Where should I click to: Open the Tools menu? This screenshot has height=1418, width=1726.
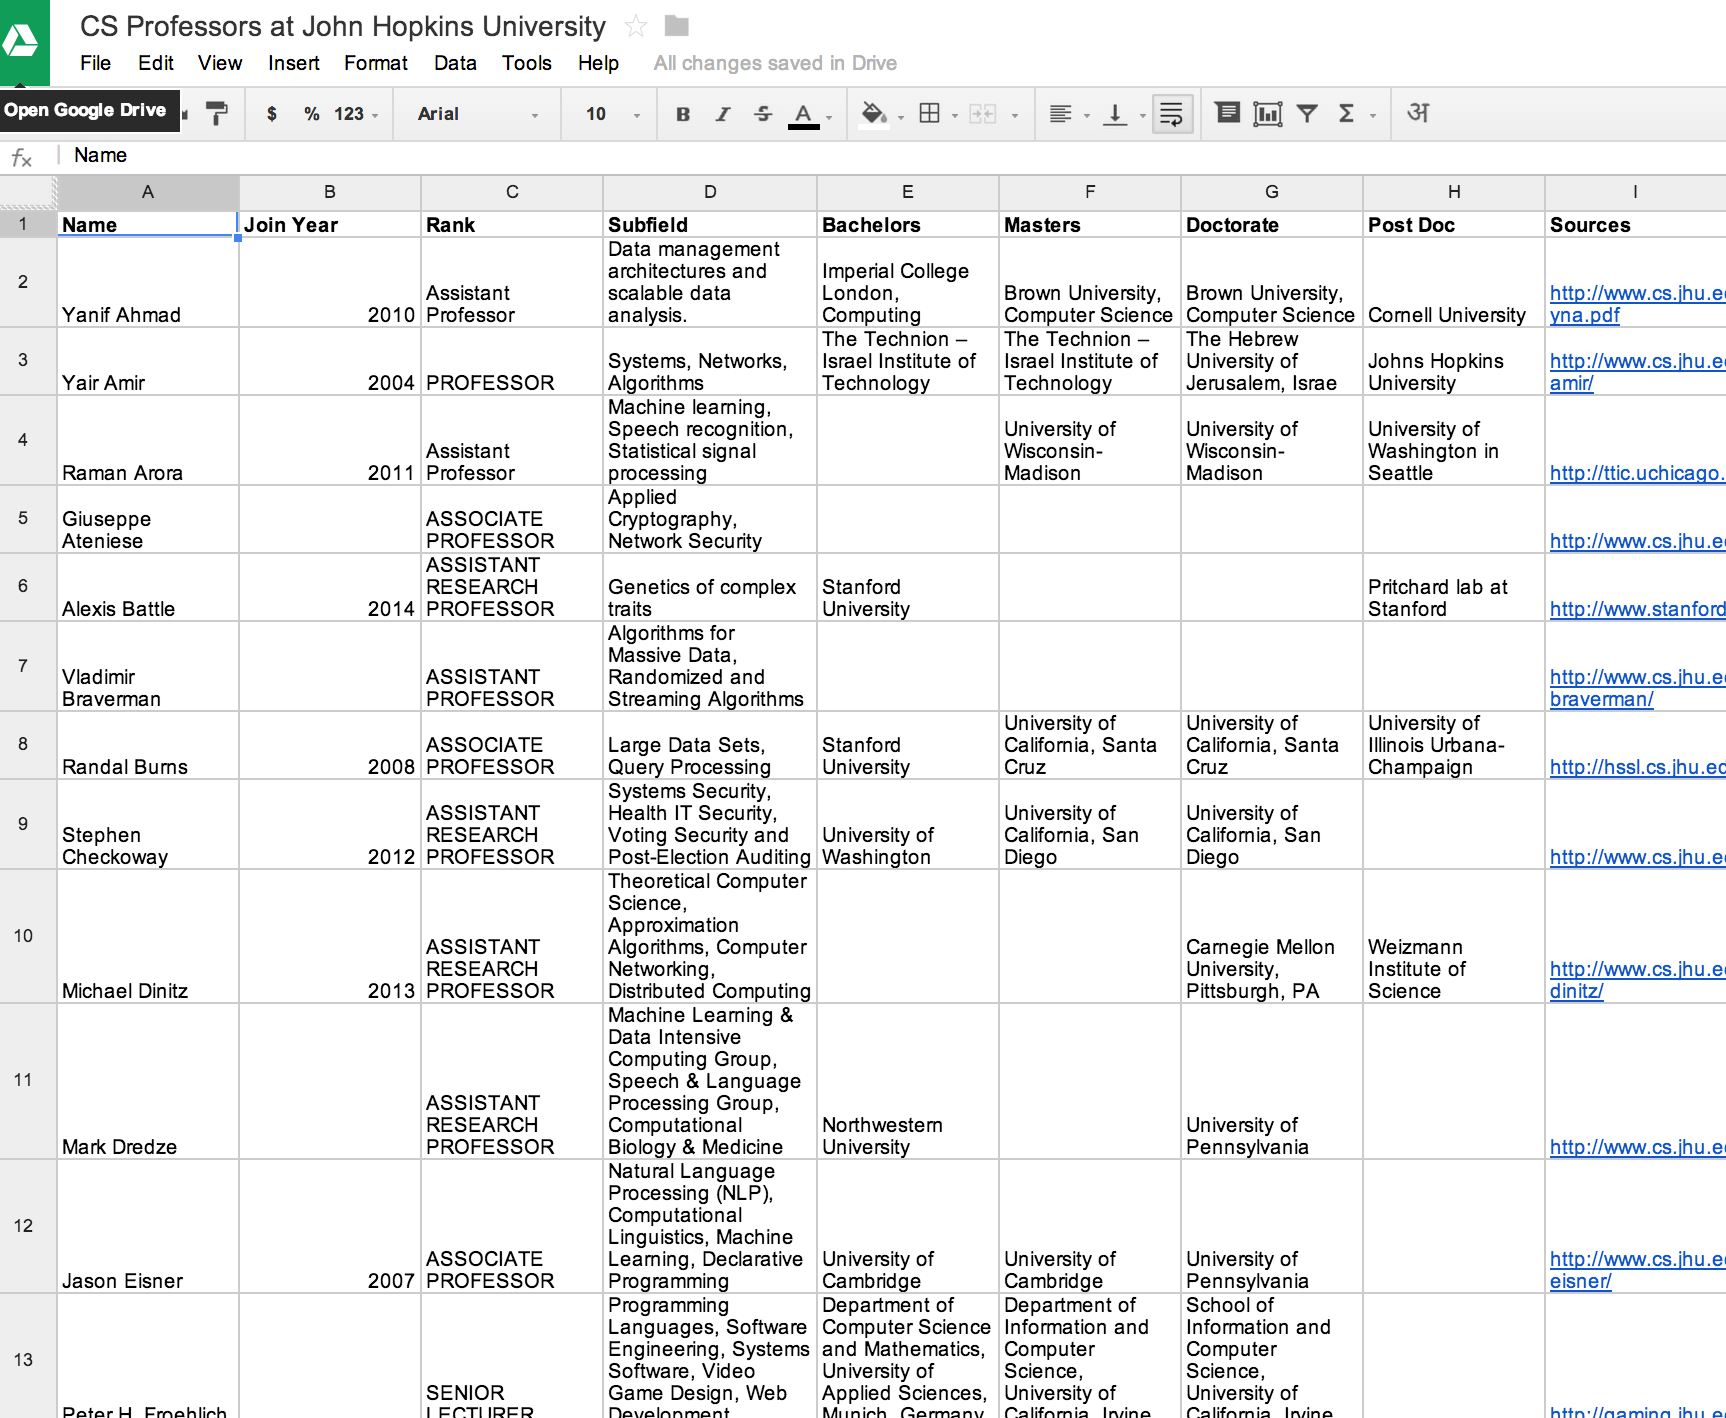(x=527, y=63)
